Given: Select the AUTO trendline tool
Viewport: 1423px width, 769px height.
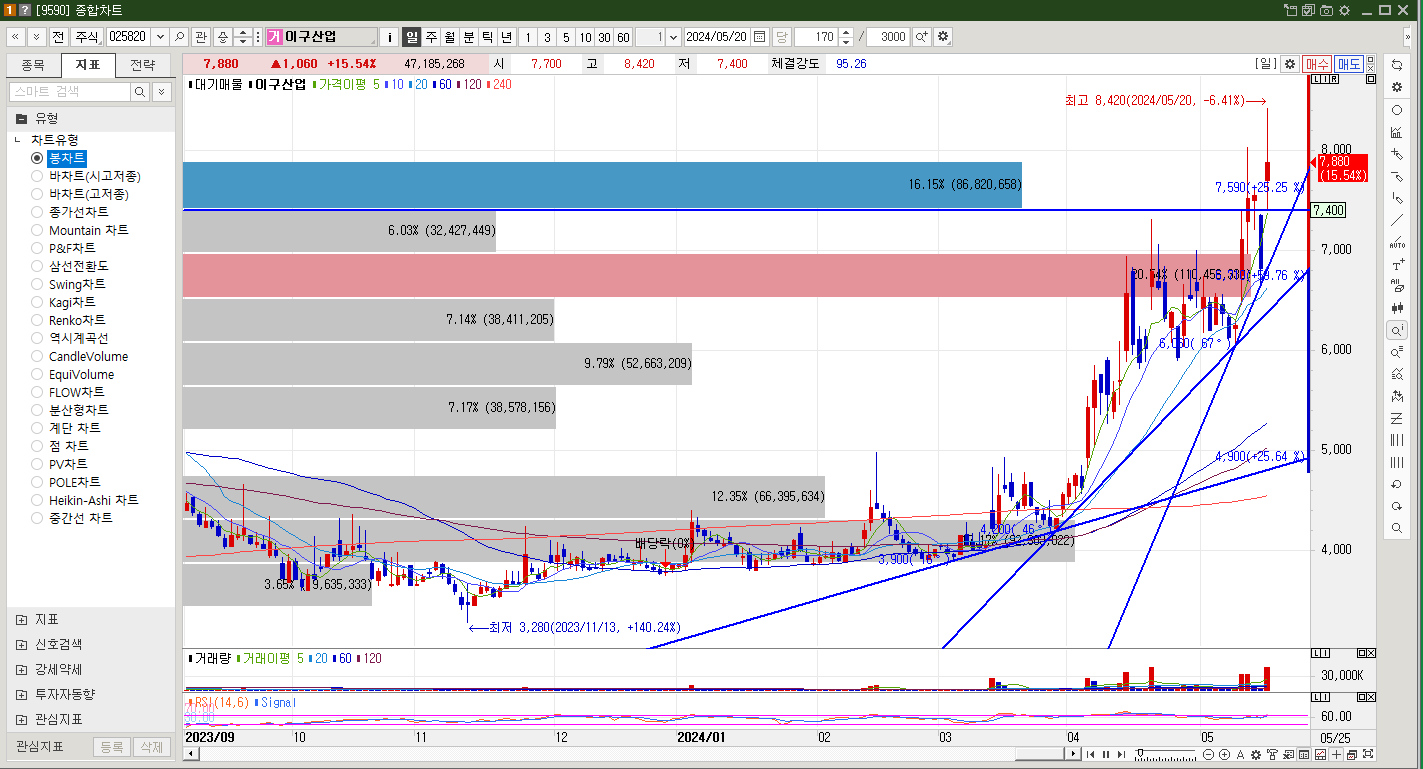Looking at the screenshot, I should click(1397, 242).
